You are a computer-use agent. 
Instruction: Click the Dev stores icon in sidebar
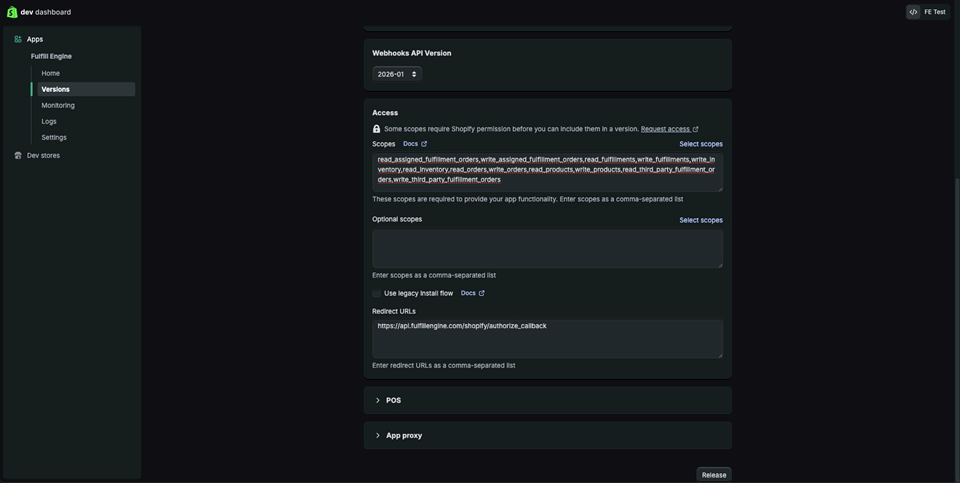pyautogui.click(x=18, y=155)
